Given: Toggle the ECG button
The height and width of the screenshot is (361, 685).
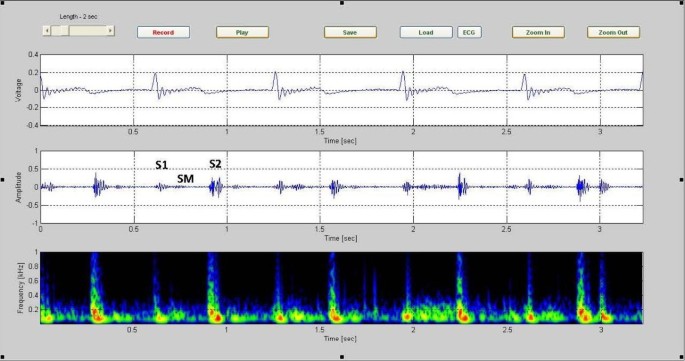Looking at the screenshot, I should coord(469,32).
